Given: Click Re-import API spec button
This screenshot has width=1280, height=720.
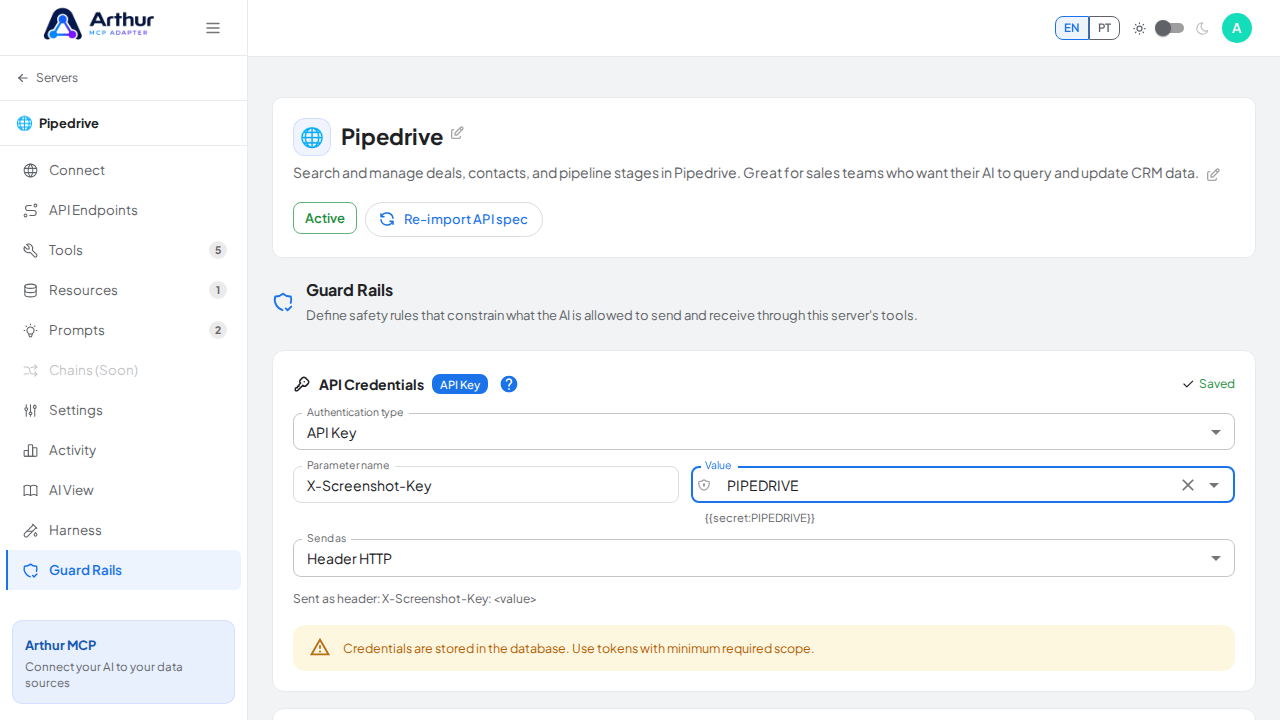Looking at the screenshot, I should [x=454, y=219].
